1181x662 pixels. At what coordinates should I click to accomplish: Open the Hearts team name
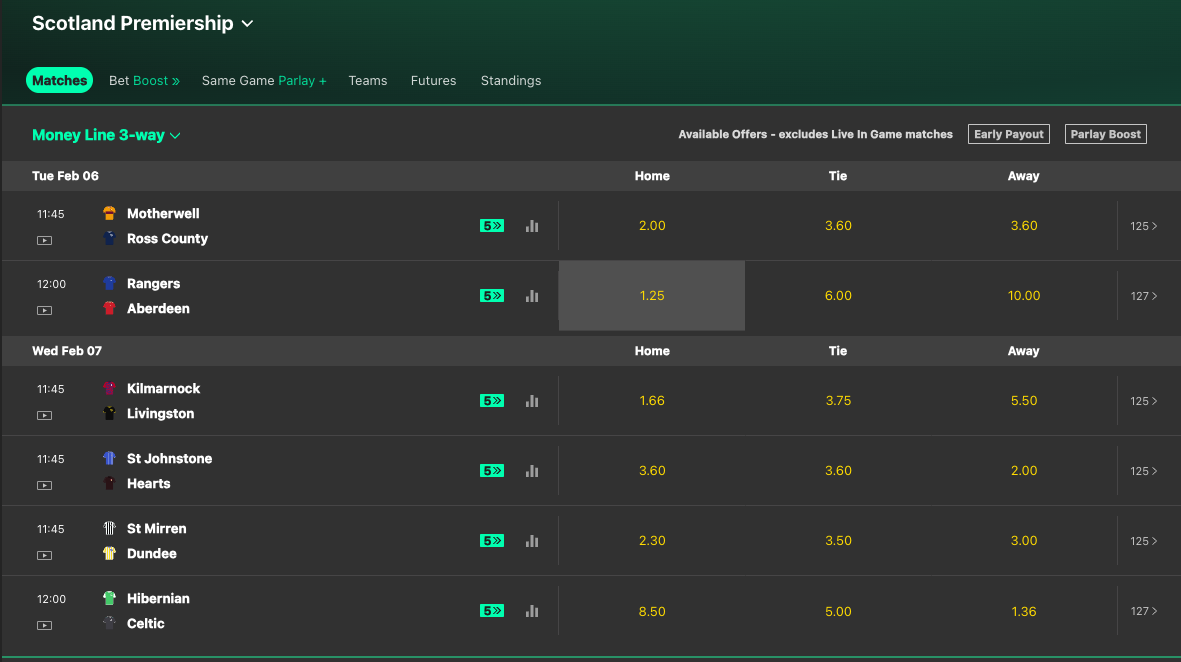(x=148, y=484)
